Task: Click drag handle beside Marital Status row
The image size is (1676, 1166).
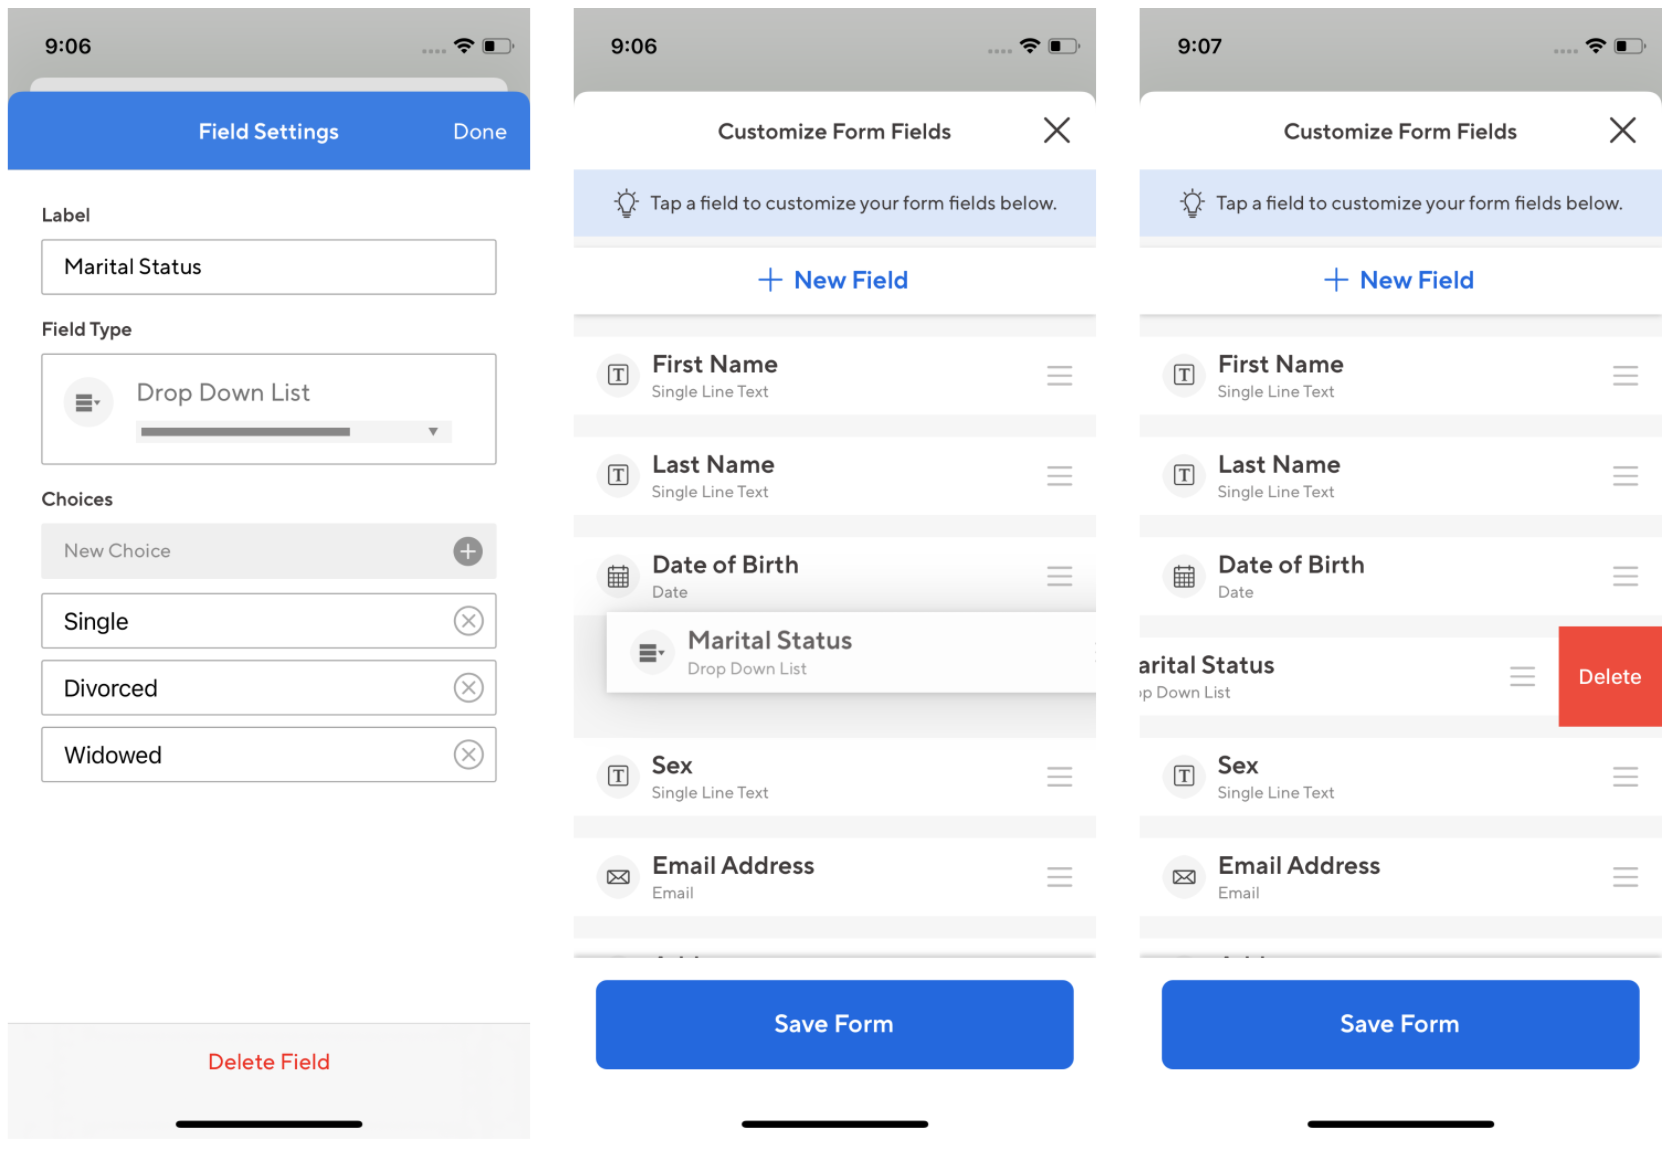Action: [x=1522, y=677]
